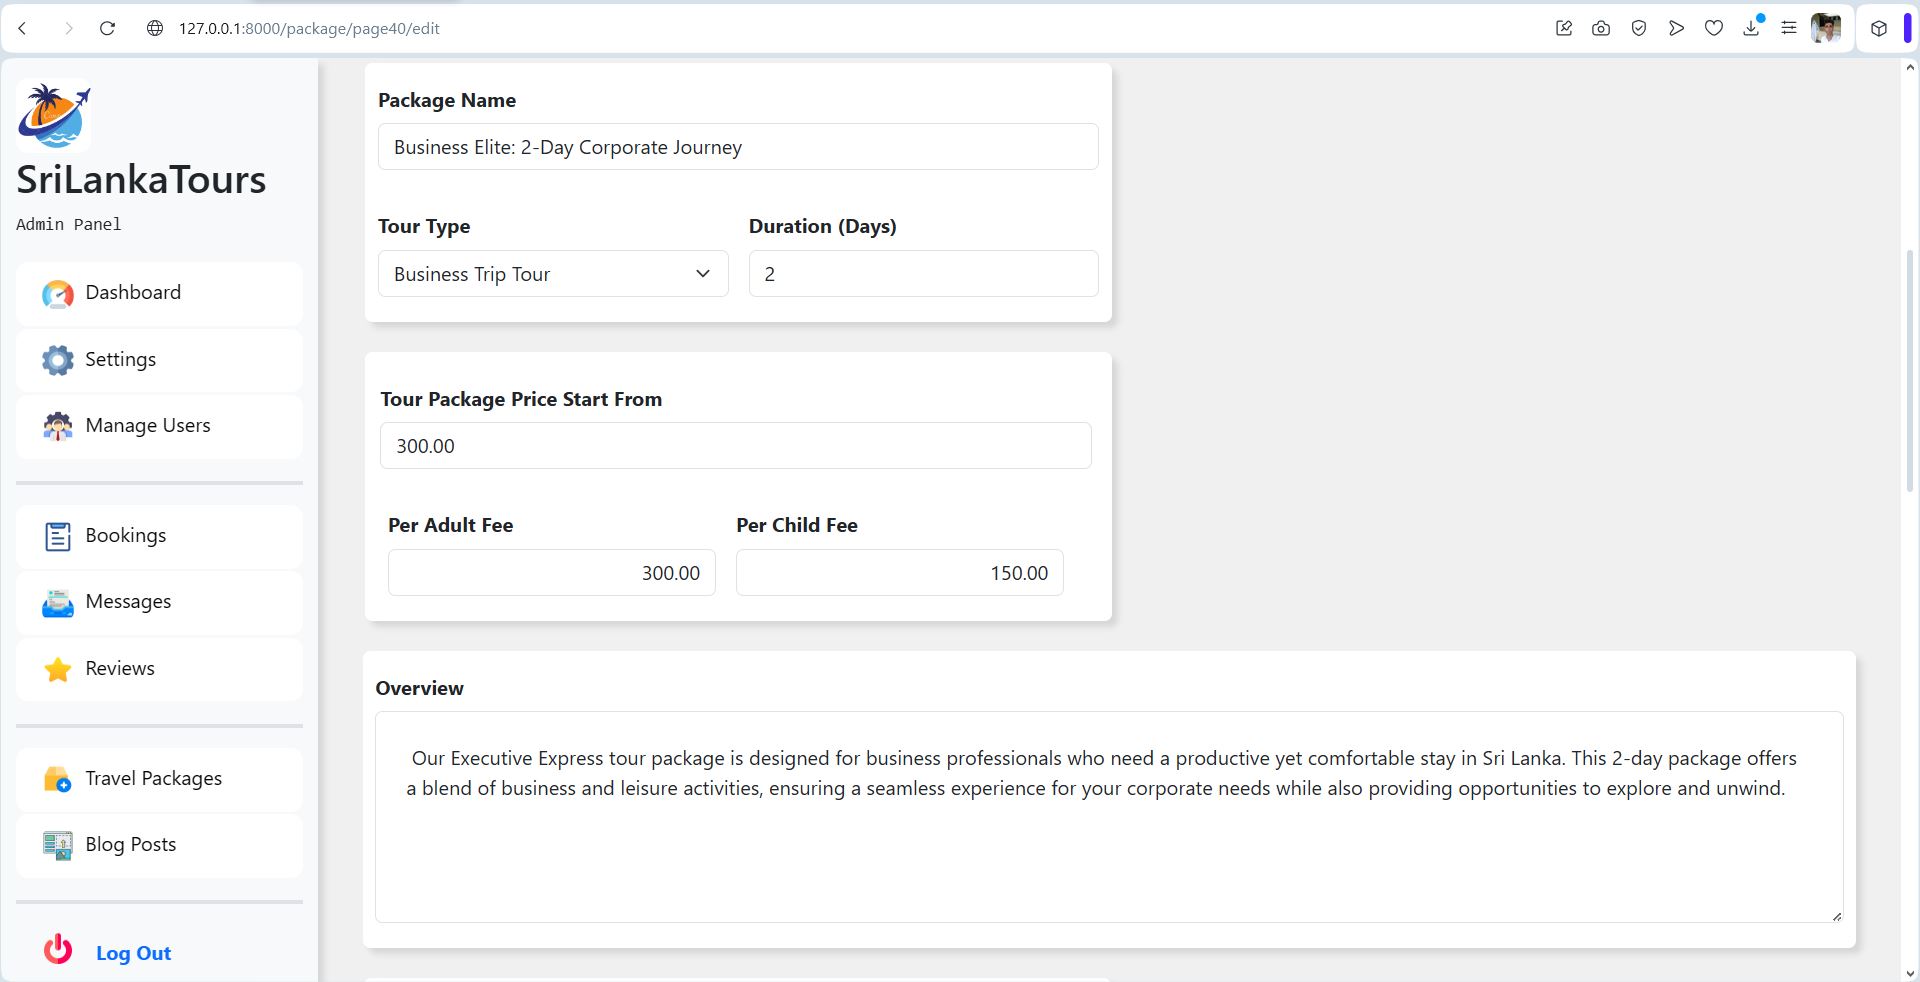Click the Per Child Fee field
The width and height of the screenshot is (1920, 982).
point(900,573)
